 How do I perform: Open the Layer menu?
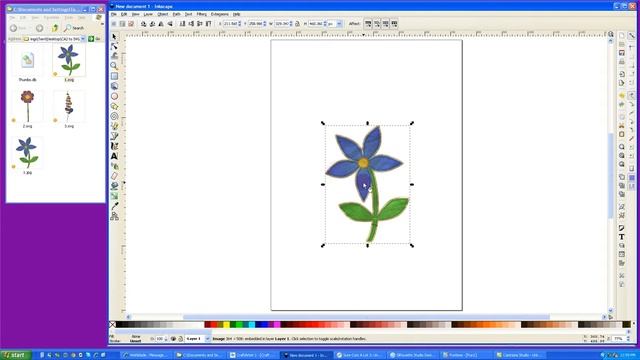(148, 14)
